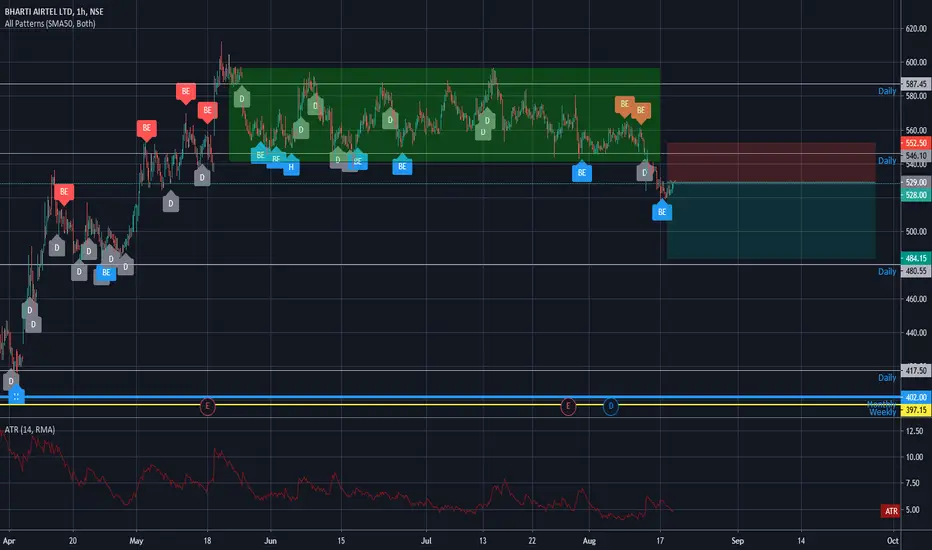
Task: Click the earnings E circle left of Aug
Action: pos(568,407)
